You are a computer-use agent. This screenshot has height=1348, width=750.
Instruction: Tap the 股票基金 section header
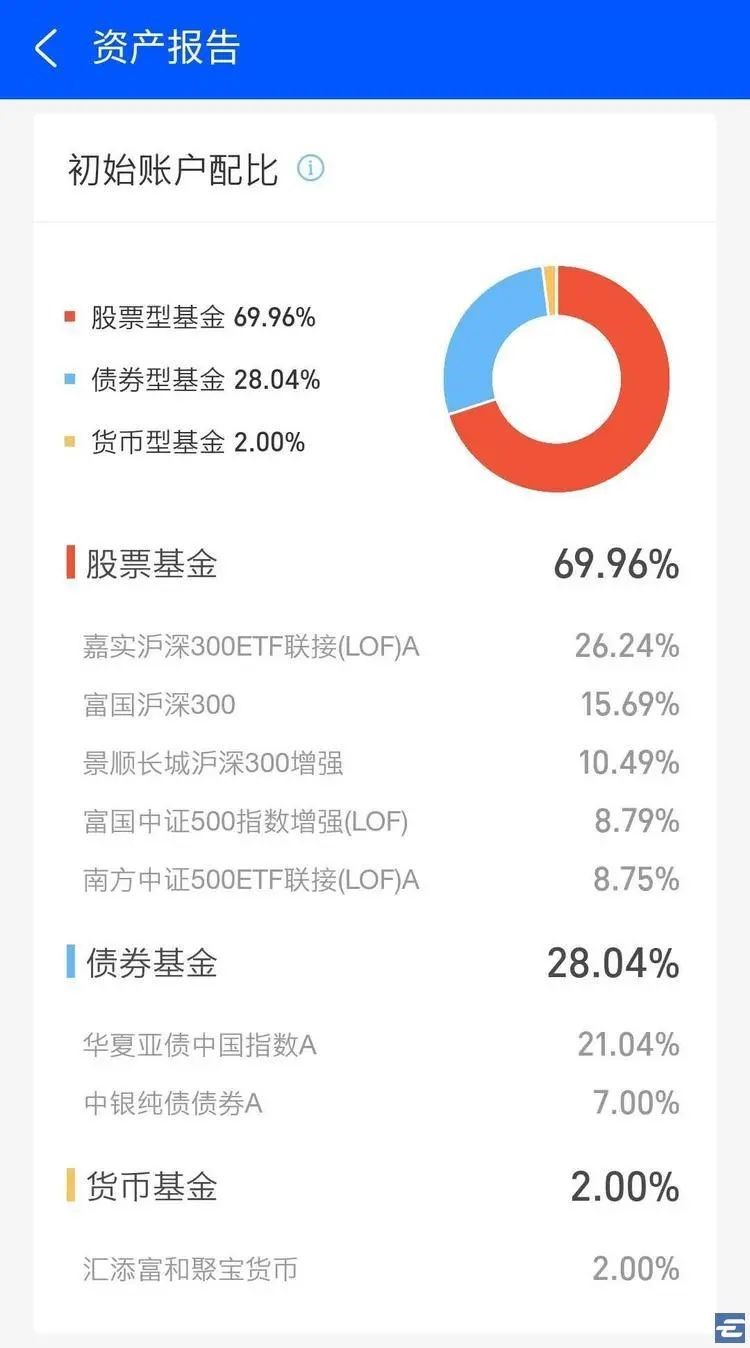click(x=151, y=564)
